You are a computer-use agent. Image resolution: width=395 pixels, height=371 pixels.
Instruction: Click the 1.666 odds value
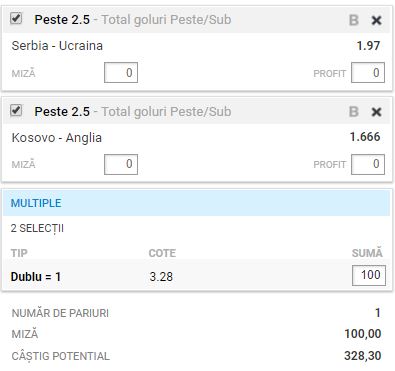tap(365, 137)
